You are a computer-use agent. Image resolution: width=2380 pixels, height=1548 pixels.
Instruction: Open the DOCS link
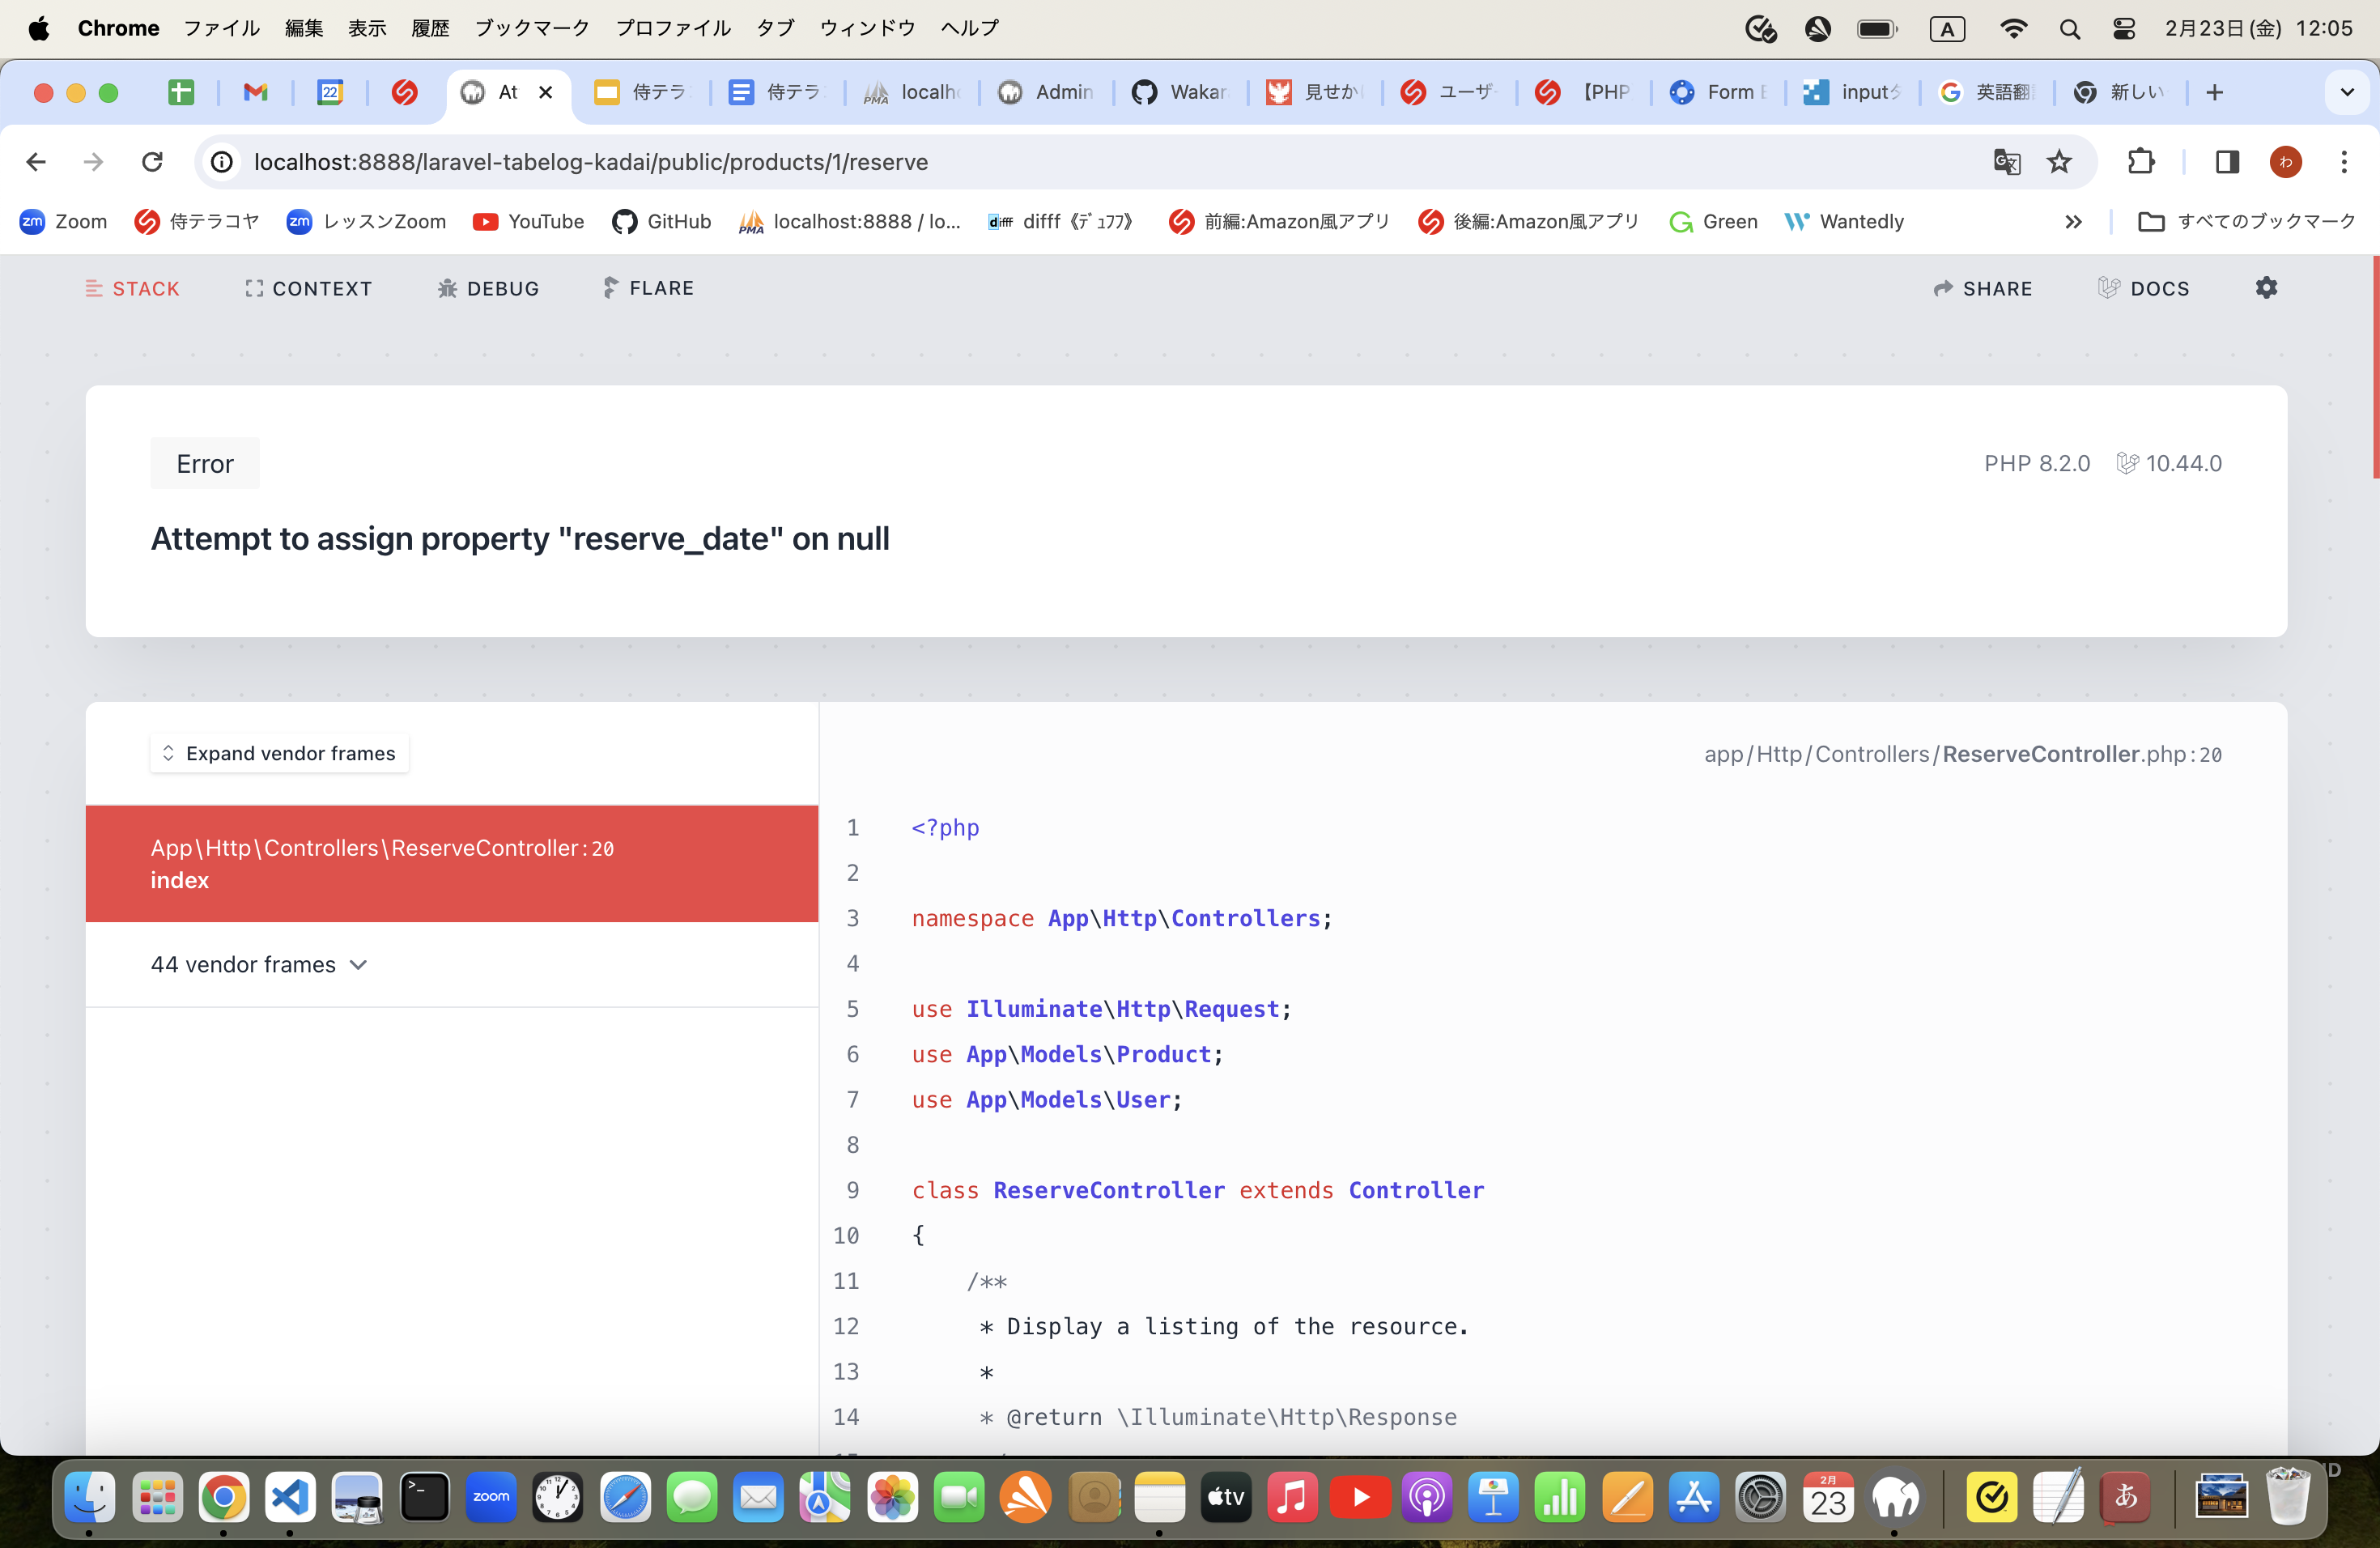2144,288
